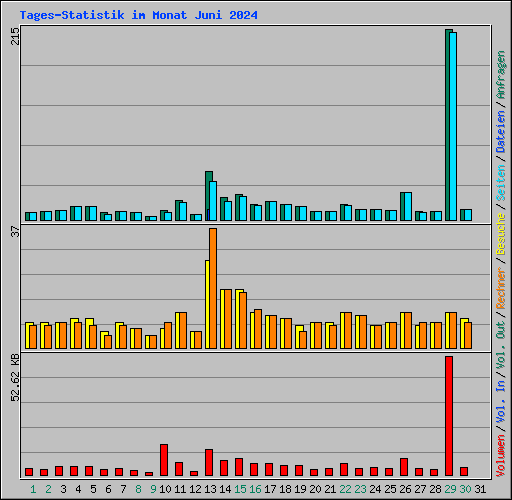The width and height of the screenshot is (512, 500).
Task: Click day label '6' on the x-axis
Action: tap(108, 489)
